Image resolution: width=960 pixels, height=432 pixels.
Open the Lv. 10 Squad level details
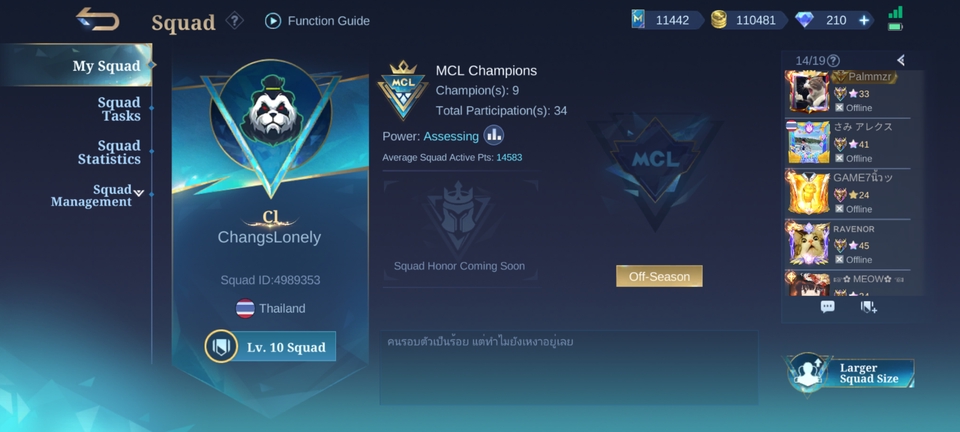pos(270,347)
